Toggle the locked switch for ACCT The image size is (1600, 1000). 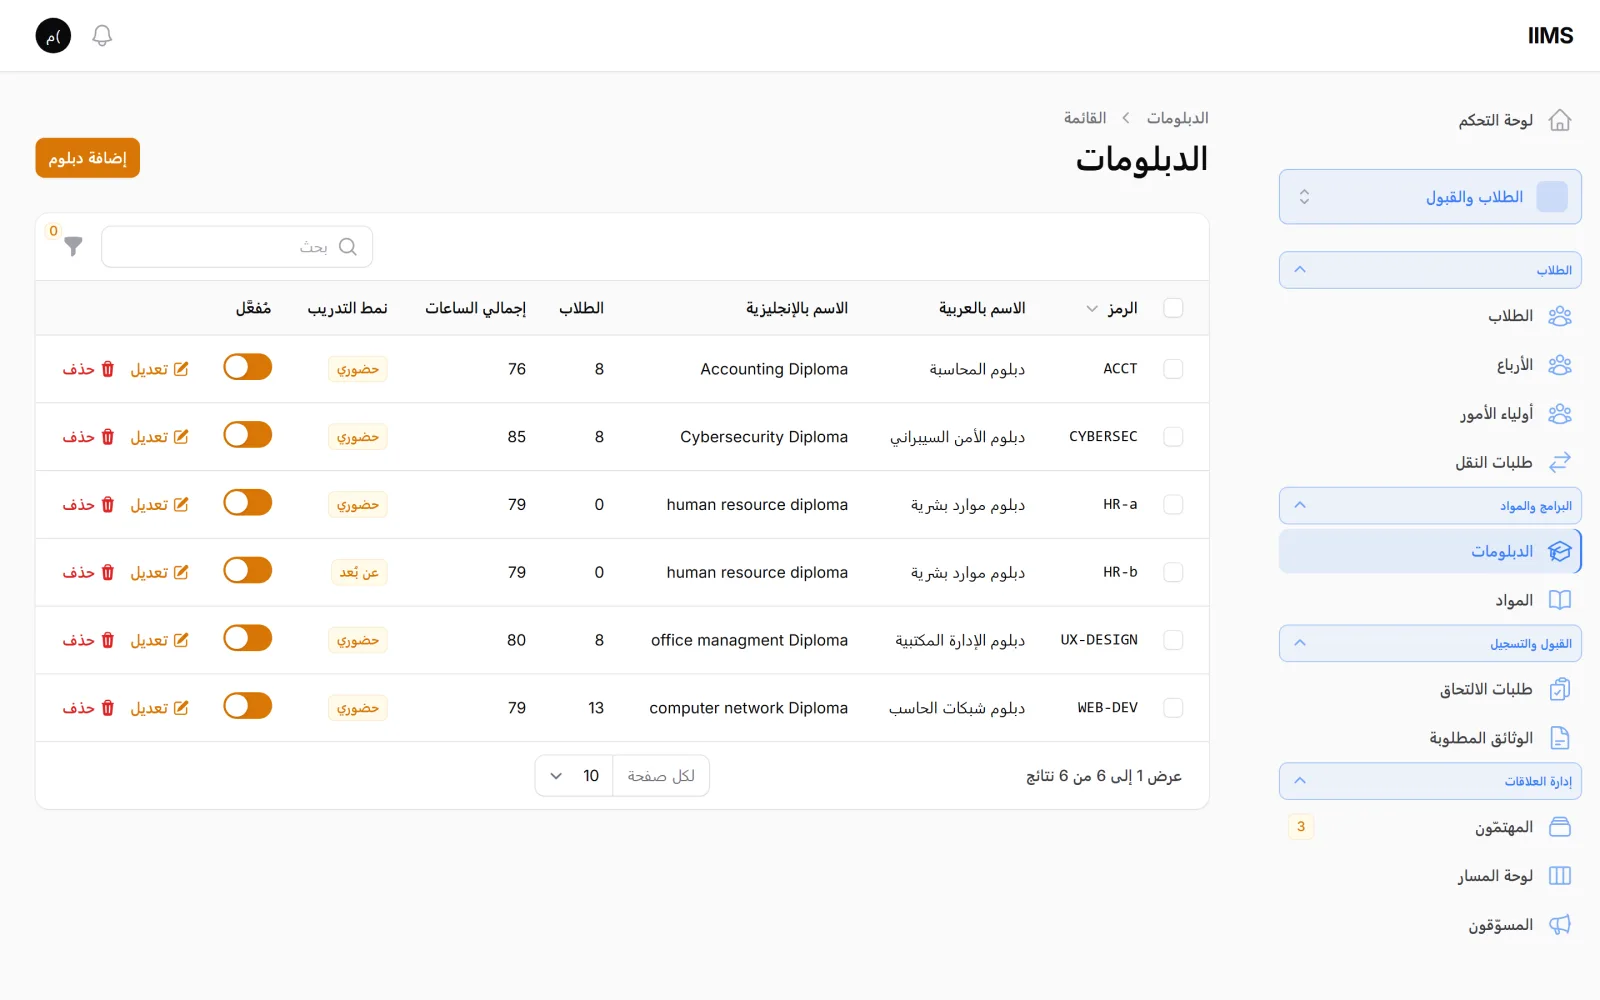(247, 367)
